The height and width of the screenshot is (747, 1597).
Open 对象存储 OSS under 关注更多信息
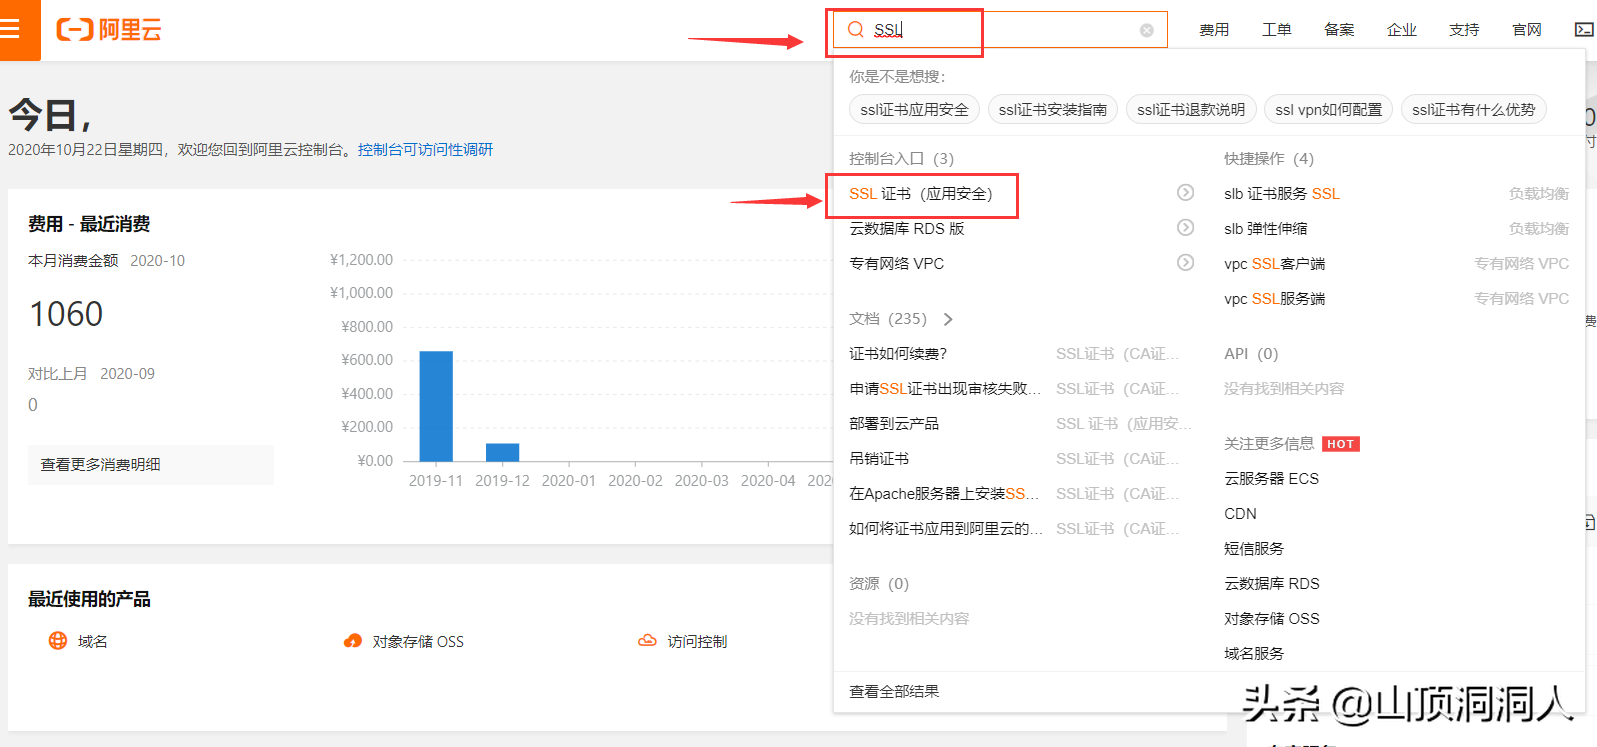coord(1272,619)
